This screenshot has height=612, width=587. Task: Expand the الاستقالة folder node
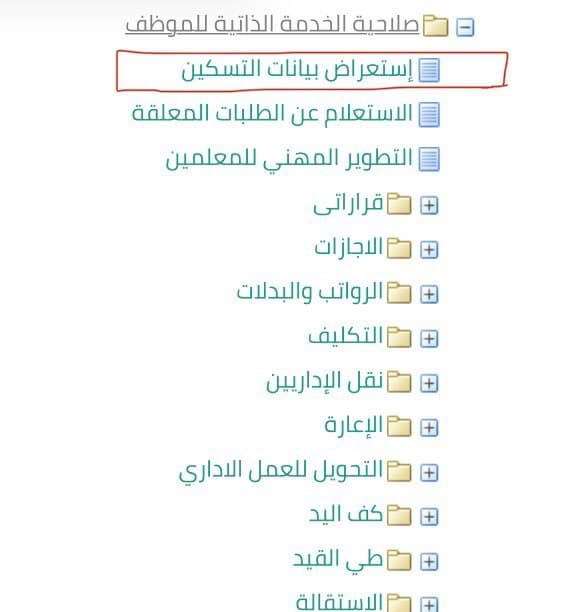coord(429,604)
